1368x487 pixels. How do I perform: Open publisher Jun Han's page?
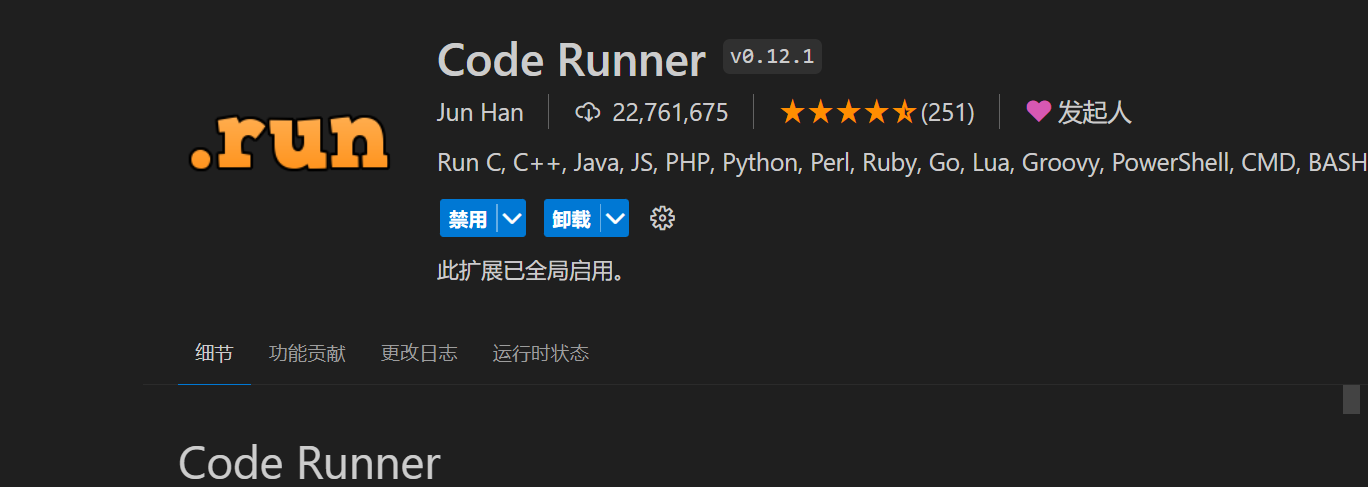click(480, 112)
